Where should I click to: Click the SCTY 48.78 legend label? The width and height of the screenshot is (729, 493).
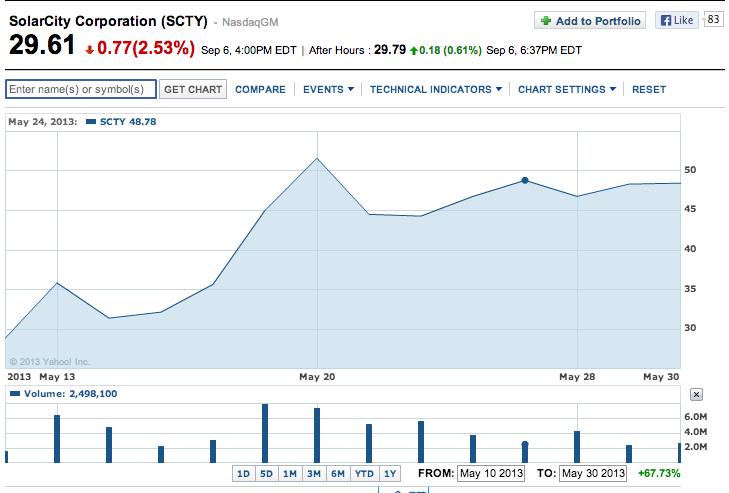pos(128,122)
